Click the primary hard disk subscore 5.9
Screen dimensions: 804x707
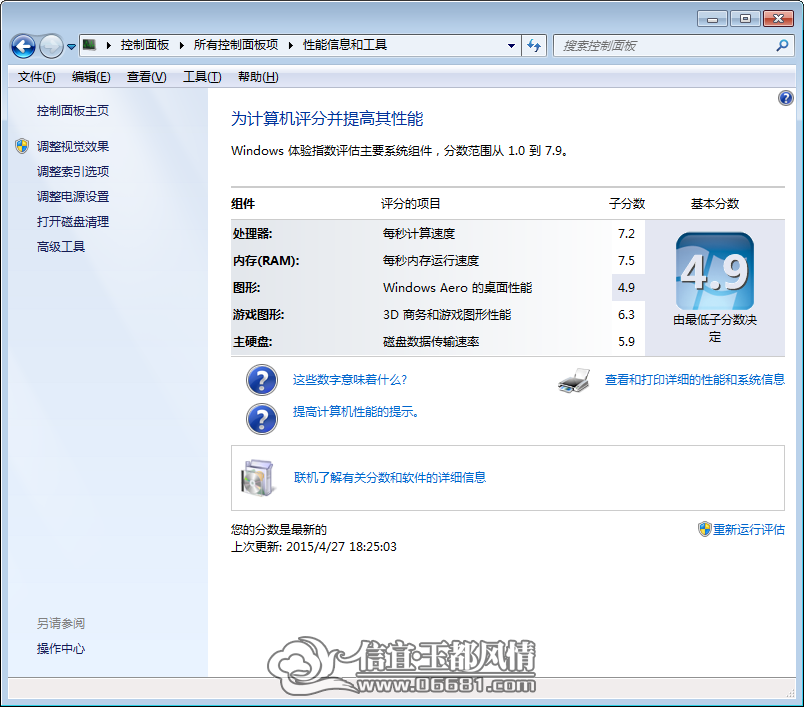click(626, 342)
